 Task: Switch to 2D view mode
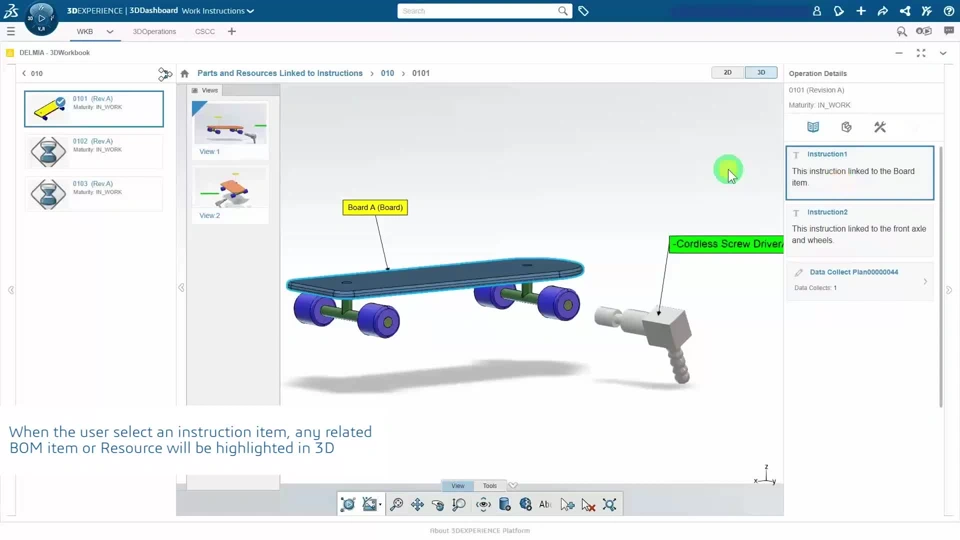click(x=728, y=72)
